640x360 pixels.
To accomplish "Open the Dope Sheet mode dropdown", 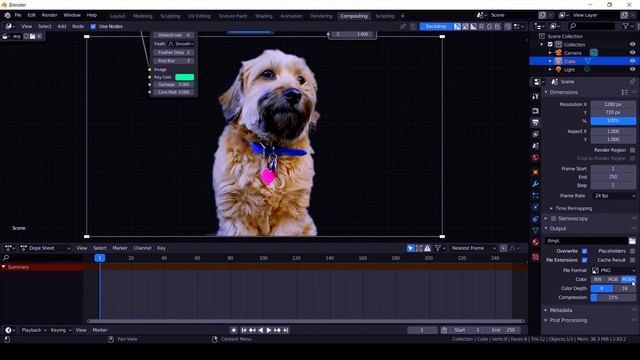I will pyautogui.click(x=45, y=248).
